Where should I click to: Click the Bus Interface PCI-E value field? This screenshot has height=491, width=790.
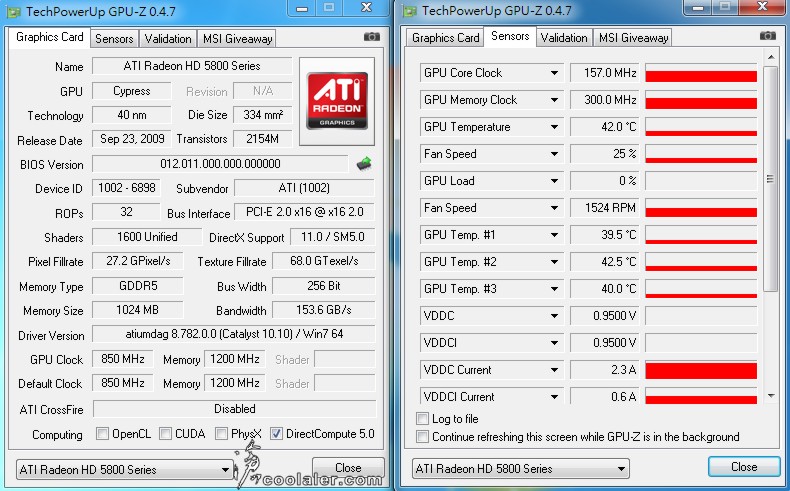[305, 212]
